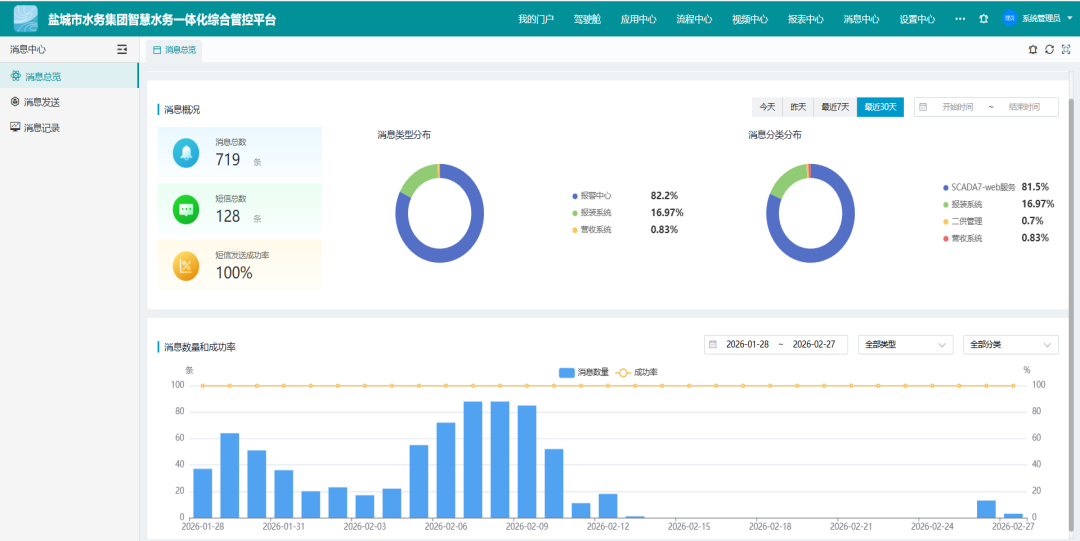
Task: Collapse the 消息中心 sidebar menu icon
Action: click(x=122, y=49)
